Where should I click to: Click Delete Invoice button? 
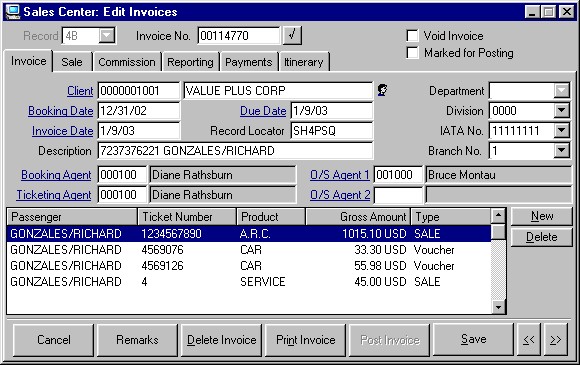(x=221, y=339)
